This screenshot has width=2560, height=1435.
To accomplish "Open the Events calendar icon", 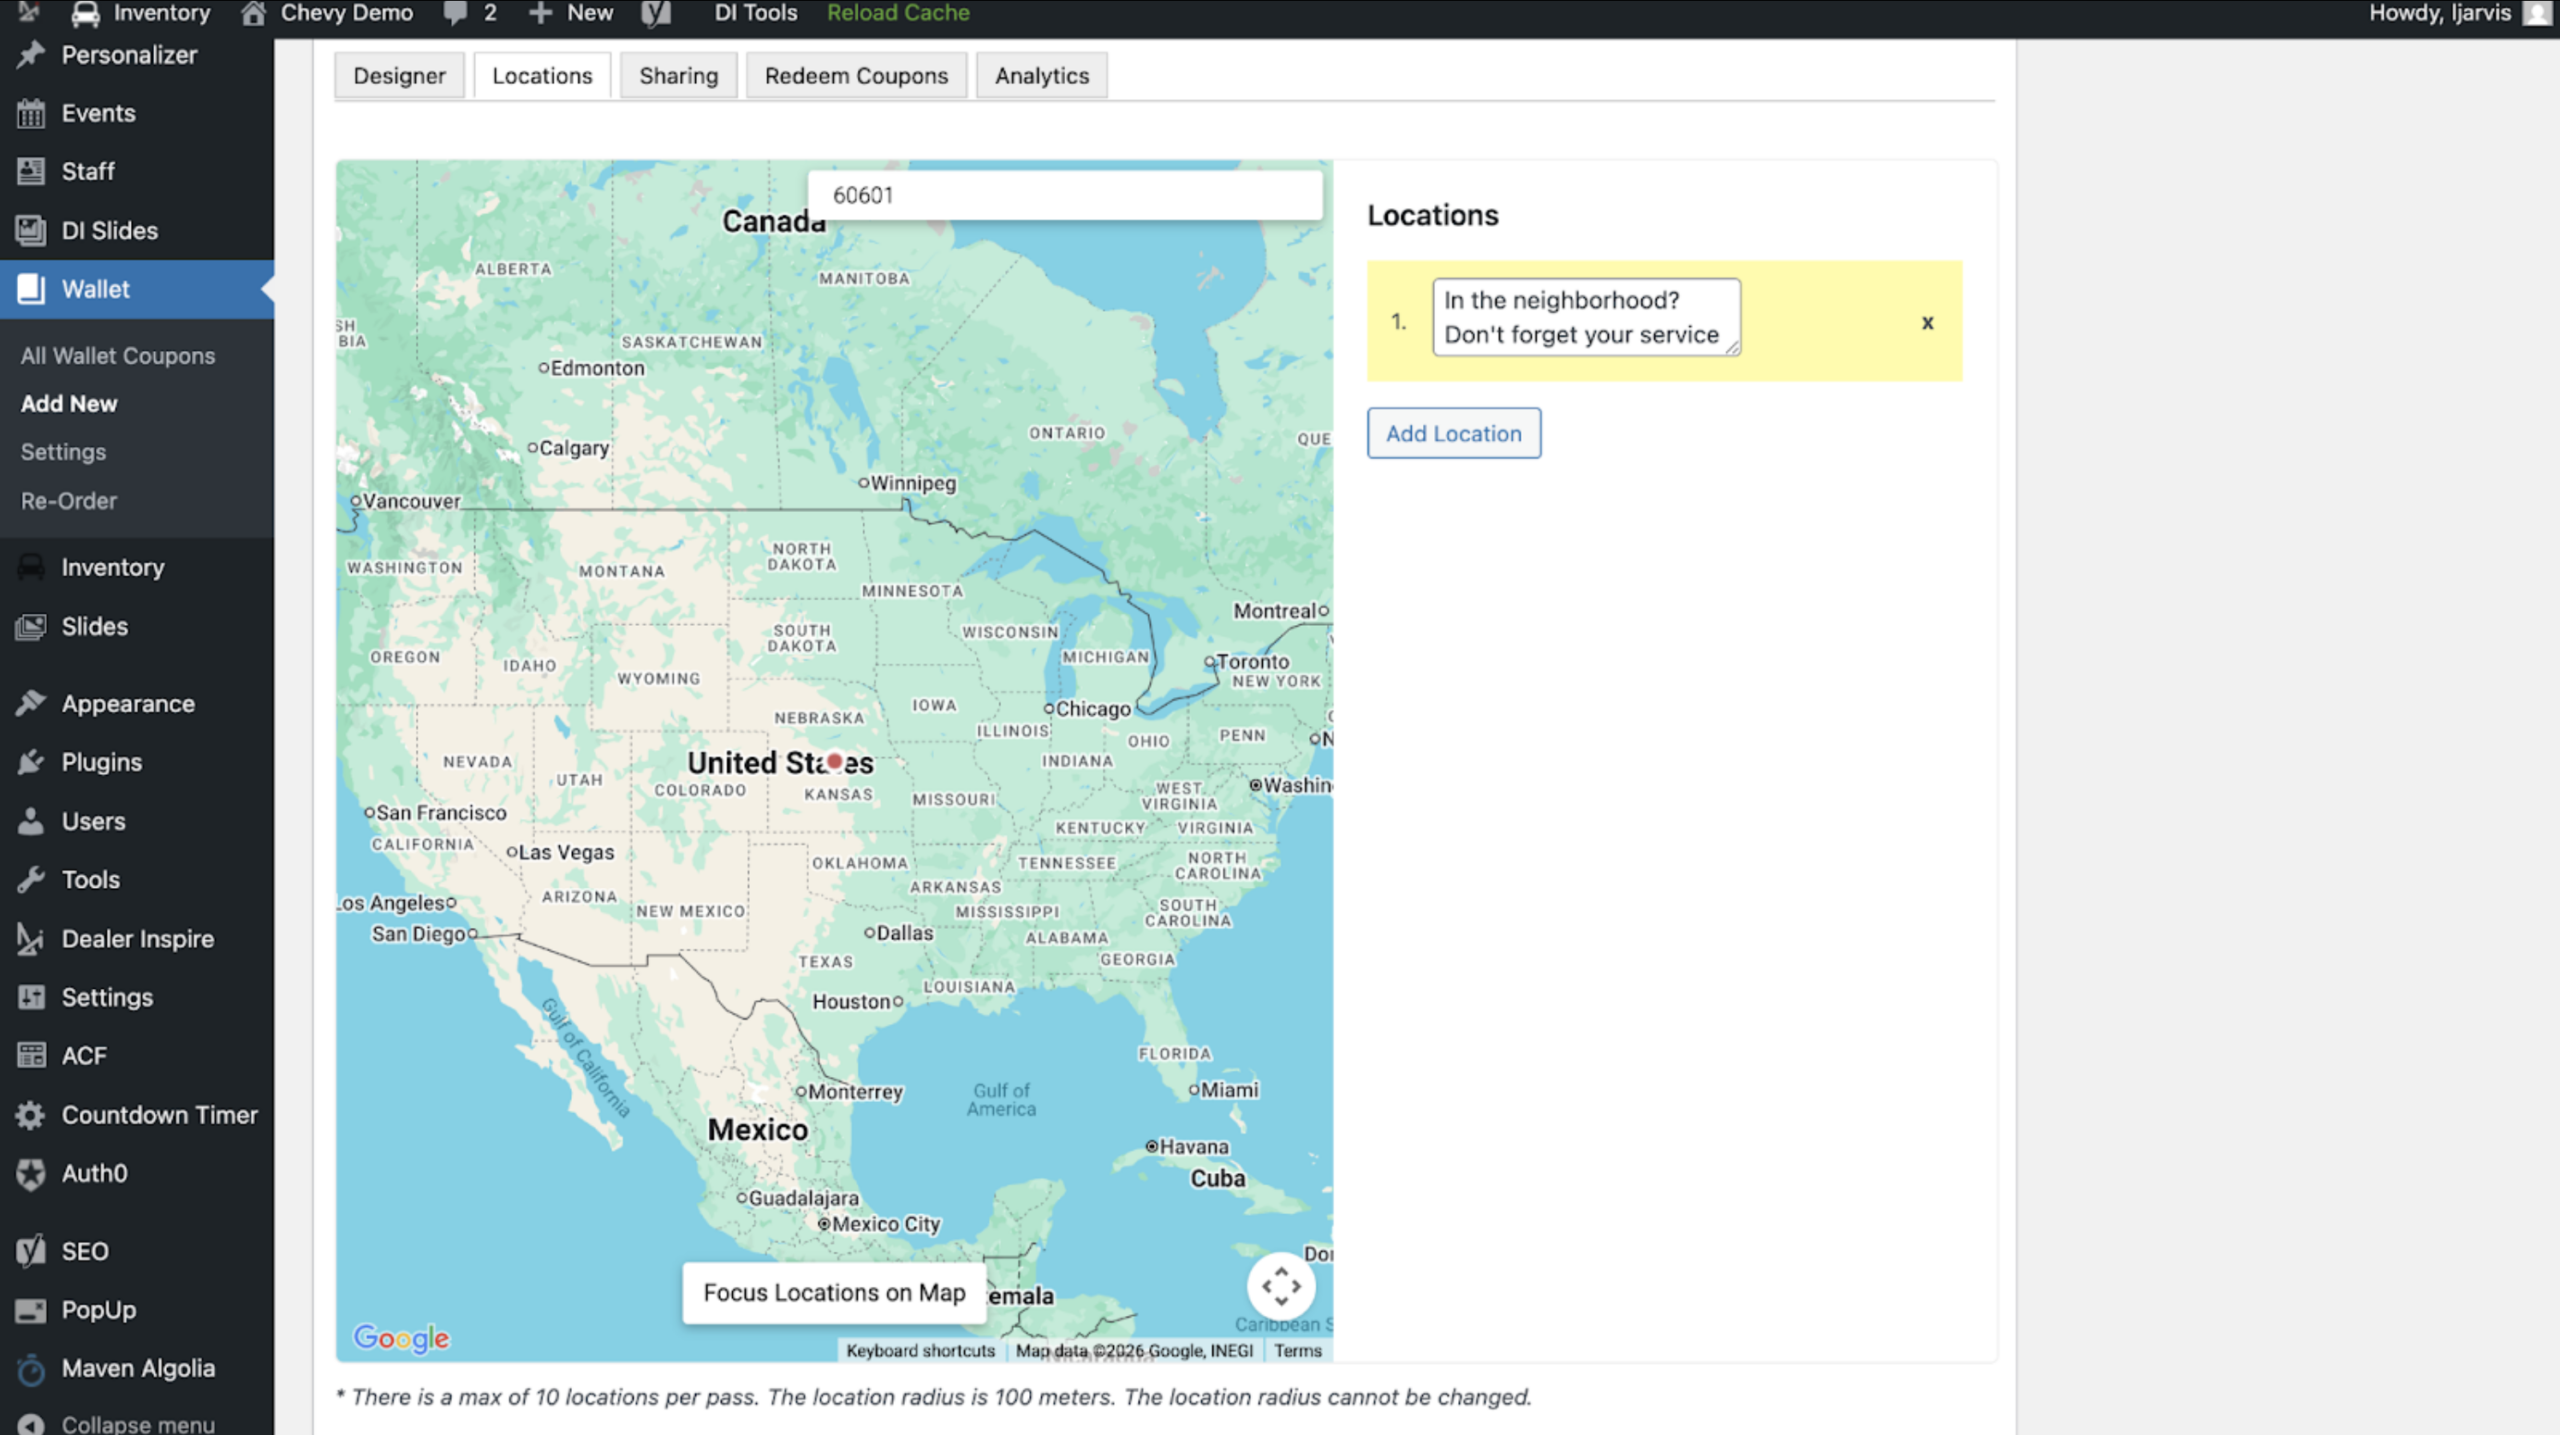I will 31,113.
